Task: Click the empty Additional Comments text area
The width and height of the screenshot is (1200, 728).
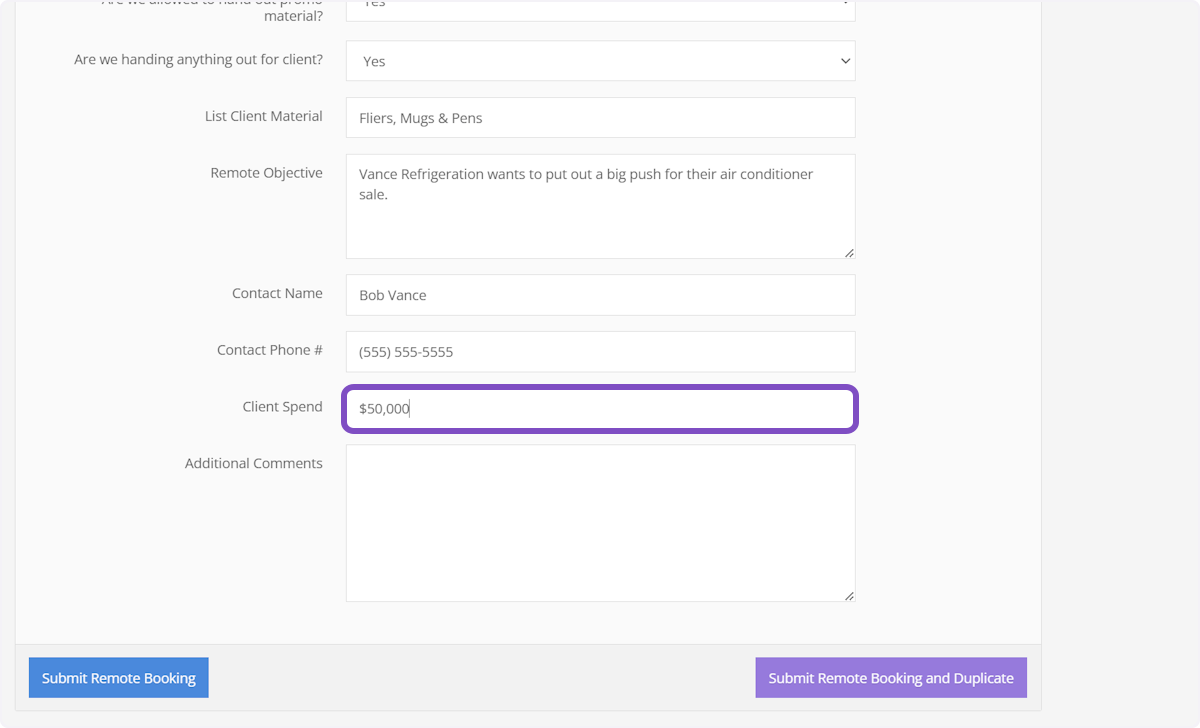Action: click(x=600, y=520)
